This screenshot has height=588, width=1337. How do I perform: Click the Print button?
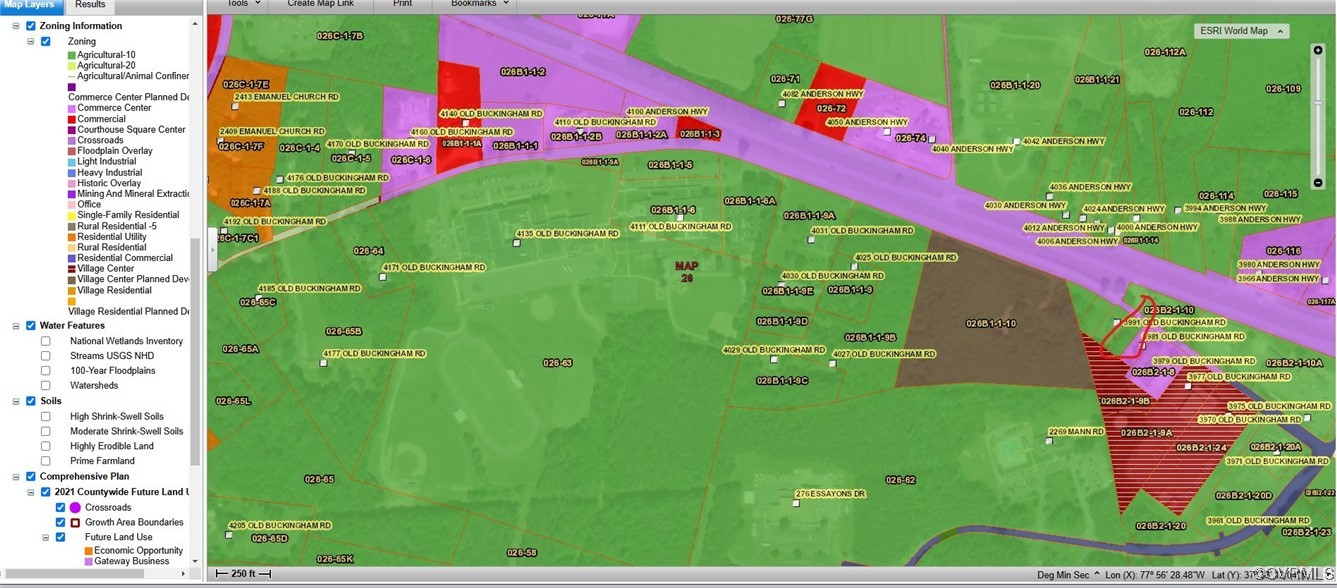point(402,4)
